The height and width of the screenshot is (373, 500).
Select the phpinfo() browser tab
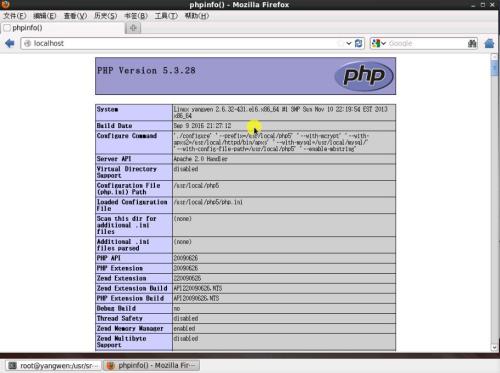[x=63, y=28]
